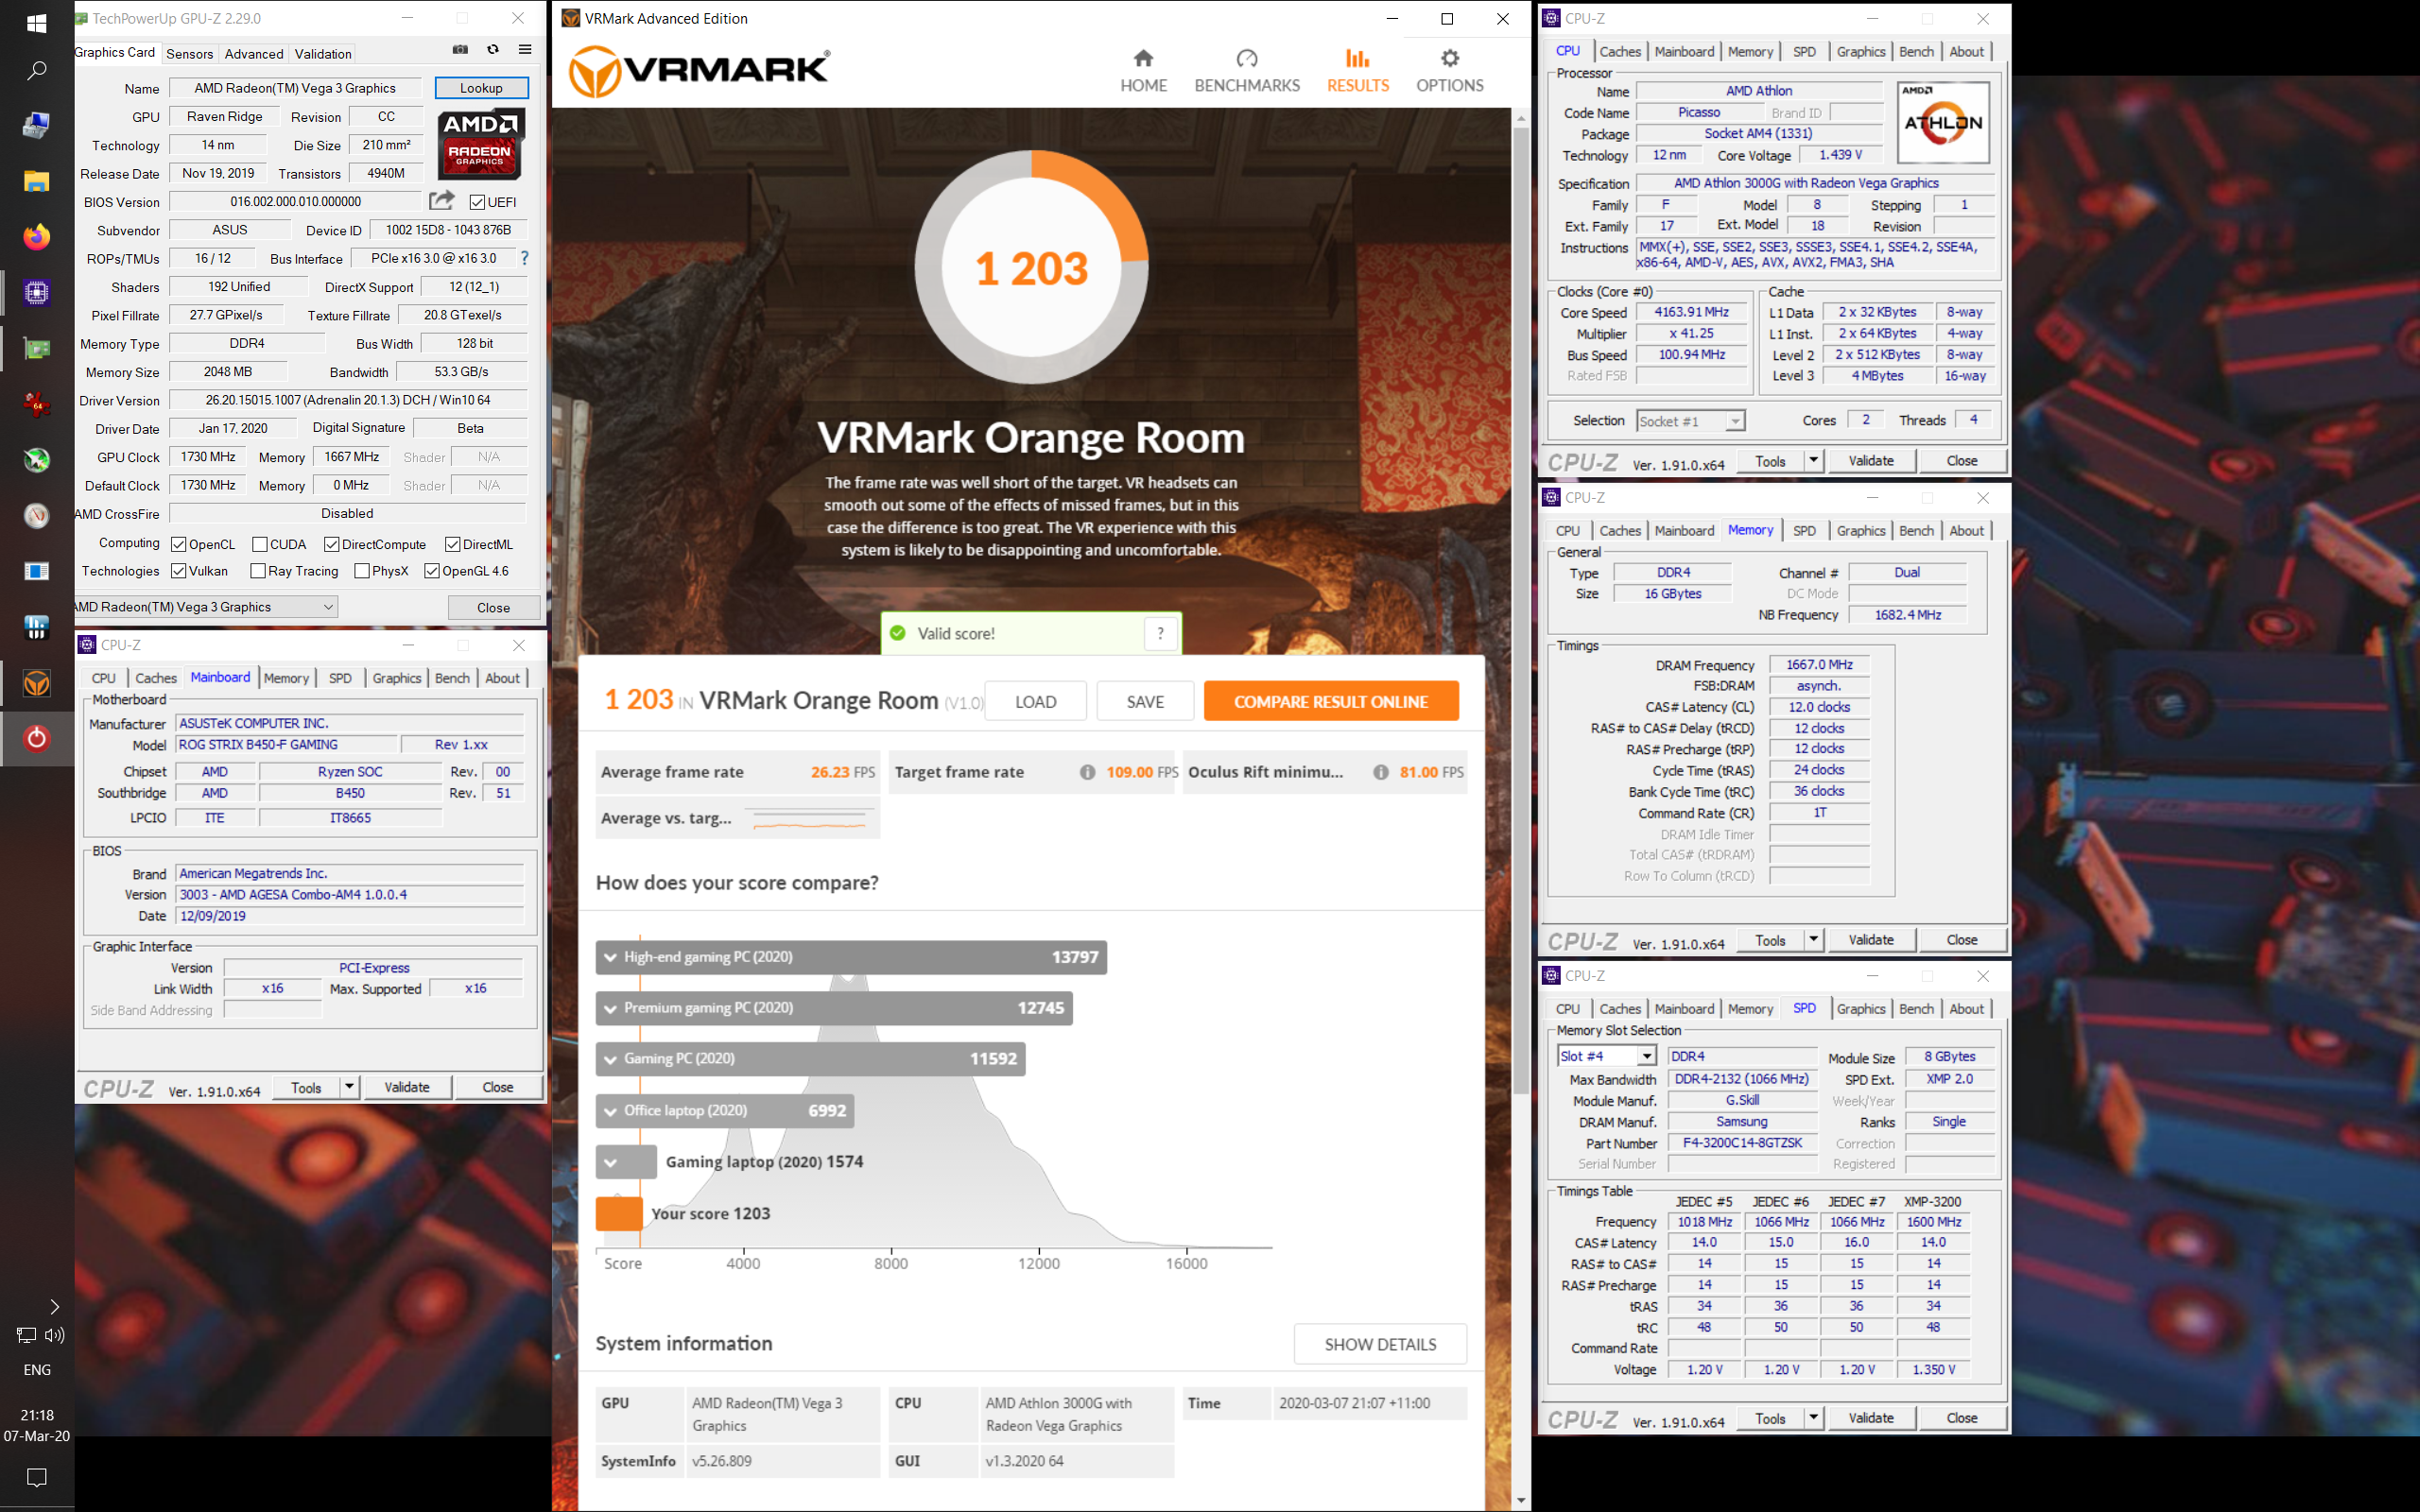Click the info icon beside Target frame rate
This screenshot has width=2420, height=1512.
tap(1087, 772)
